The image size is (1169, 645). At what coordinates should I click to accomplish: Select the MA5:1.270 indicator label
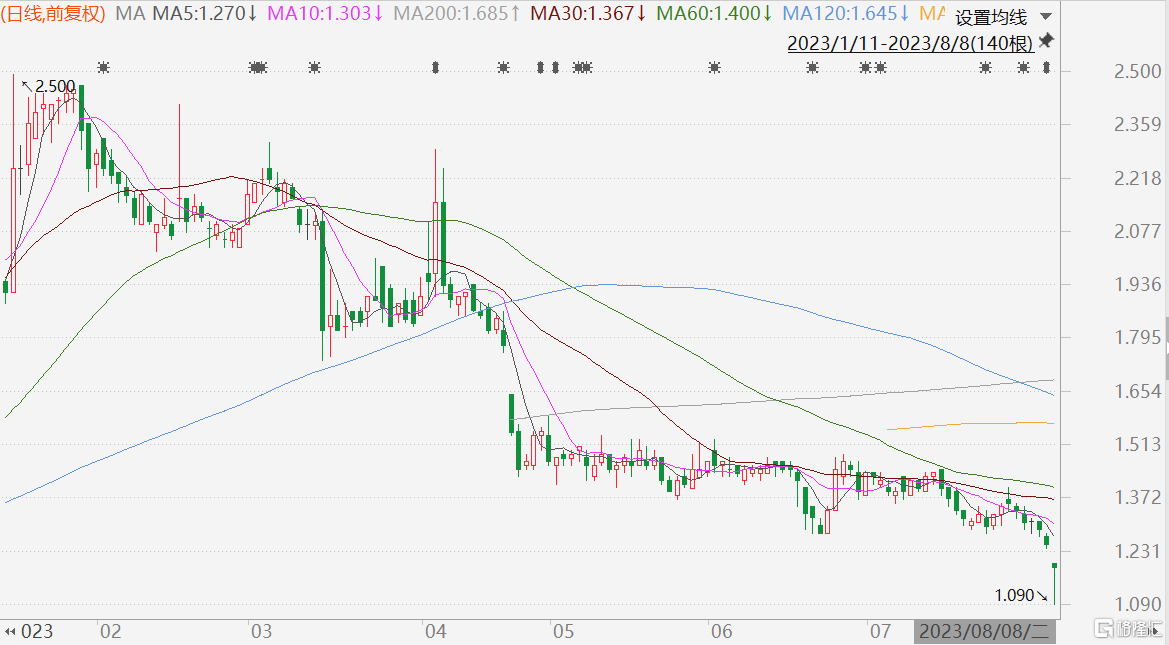point(206,13)
